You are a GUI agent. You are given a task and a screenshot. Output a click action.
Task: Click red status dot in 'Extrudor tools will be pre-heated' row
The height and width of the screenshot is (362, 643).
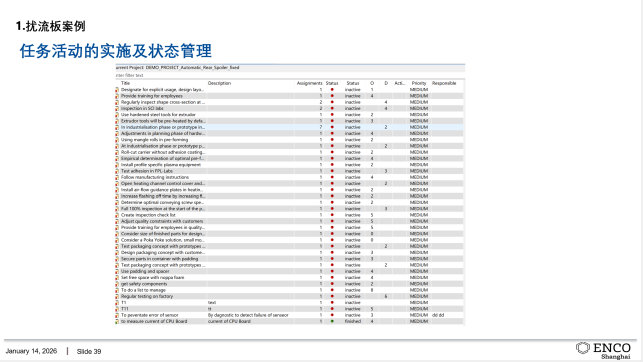pos(332,121)
